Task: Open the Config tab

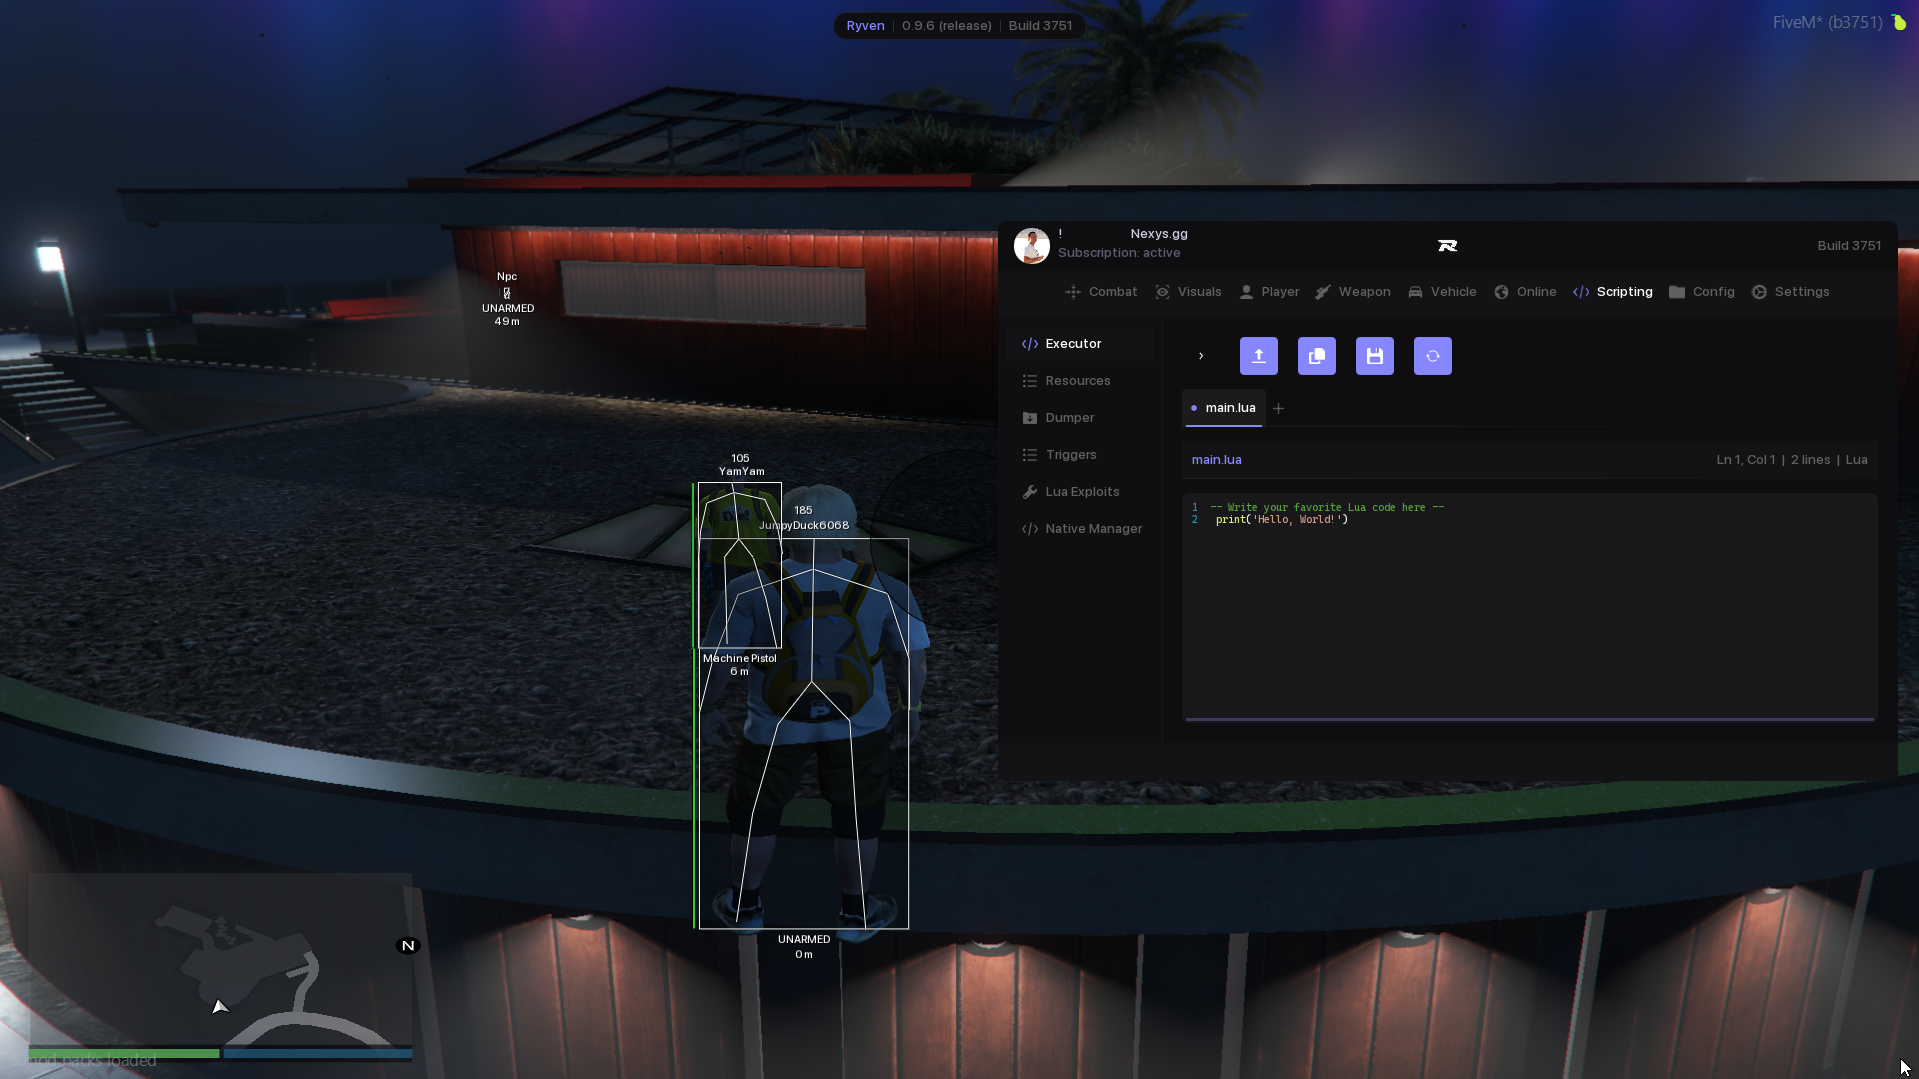Action: [1702, 292]
